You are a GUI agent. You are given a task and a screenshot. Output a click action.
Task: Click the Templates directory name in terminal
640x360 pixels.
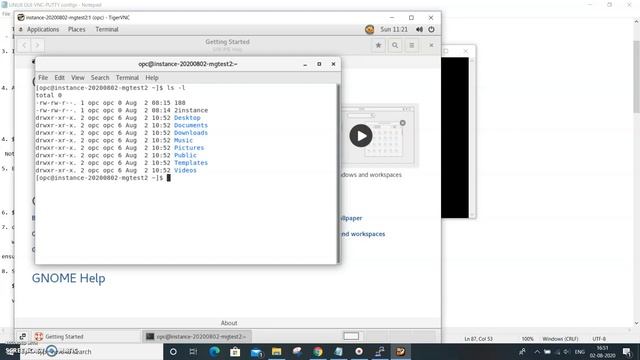click(x=191, y=163)
